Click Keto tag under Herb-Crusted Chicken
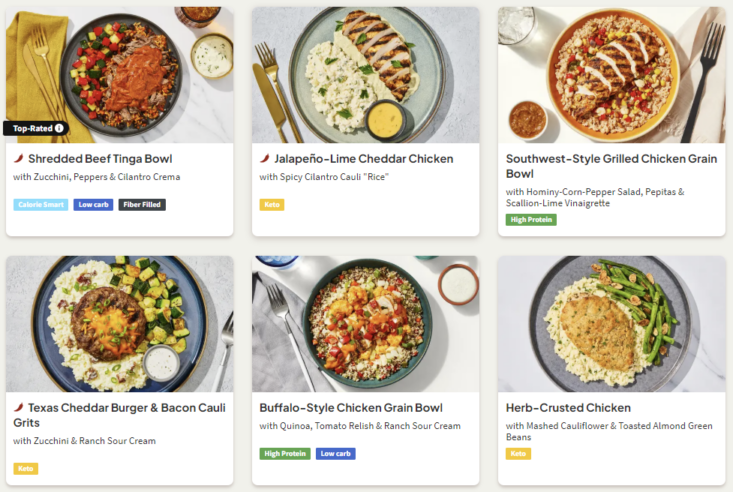 [x=518, y=453]
